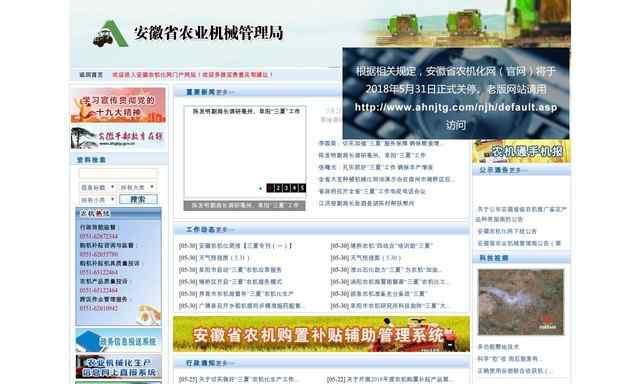Click the 资料搜索 section heading
The width and height of the screenshot is (640, 384).
[x=91, y=160]
